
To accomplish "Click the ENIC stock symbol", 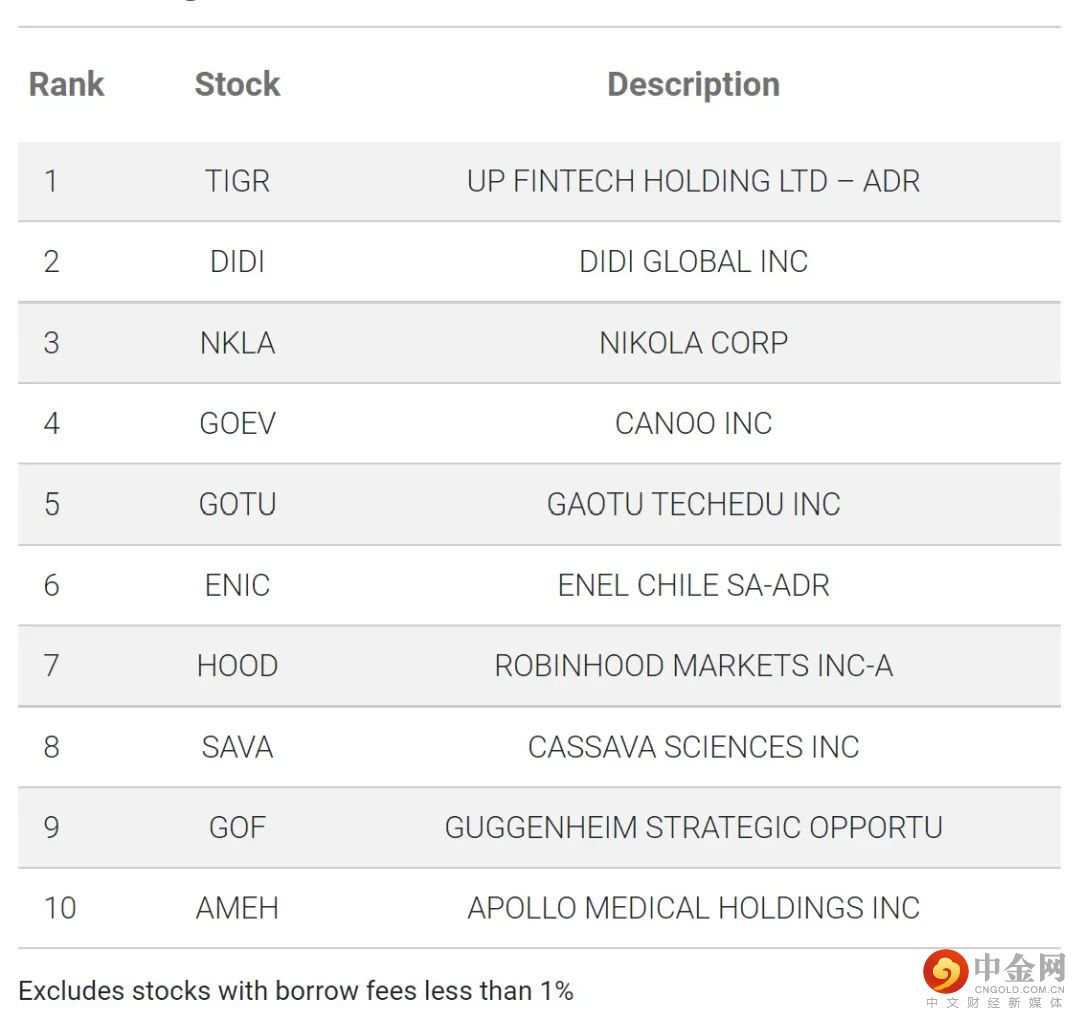I will click(x=237, y=585).
